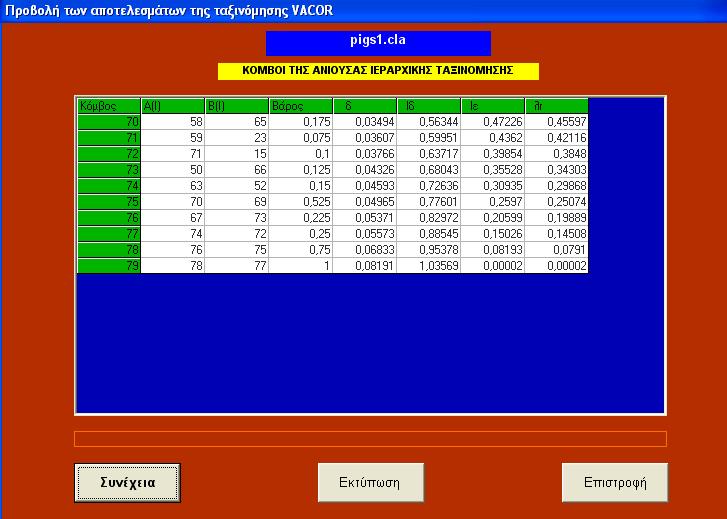727x519 pixels.
Task: Click the Ιε value 0,4362
Action: click(x=492, y=138)
